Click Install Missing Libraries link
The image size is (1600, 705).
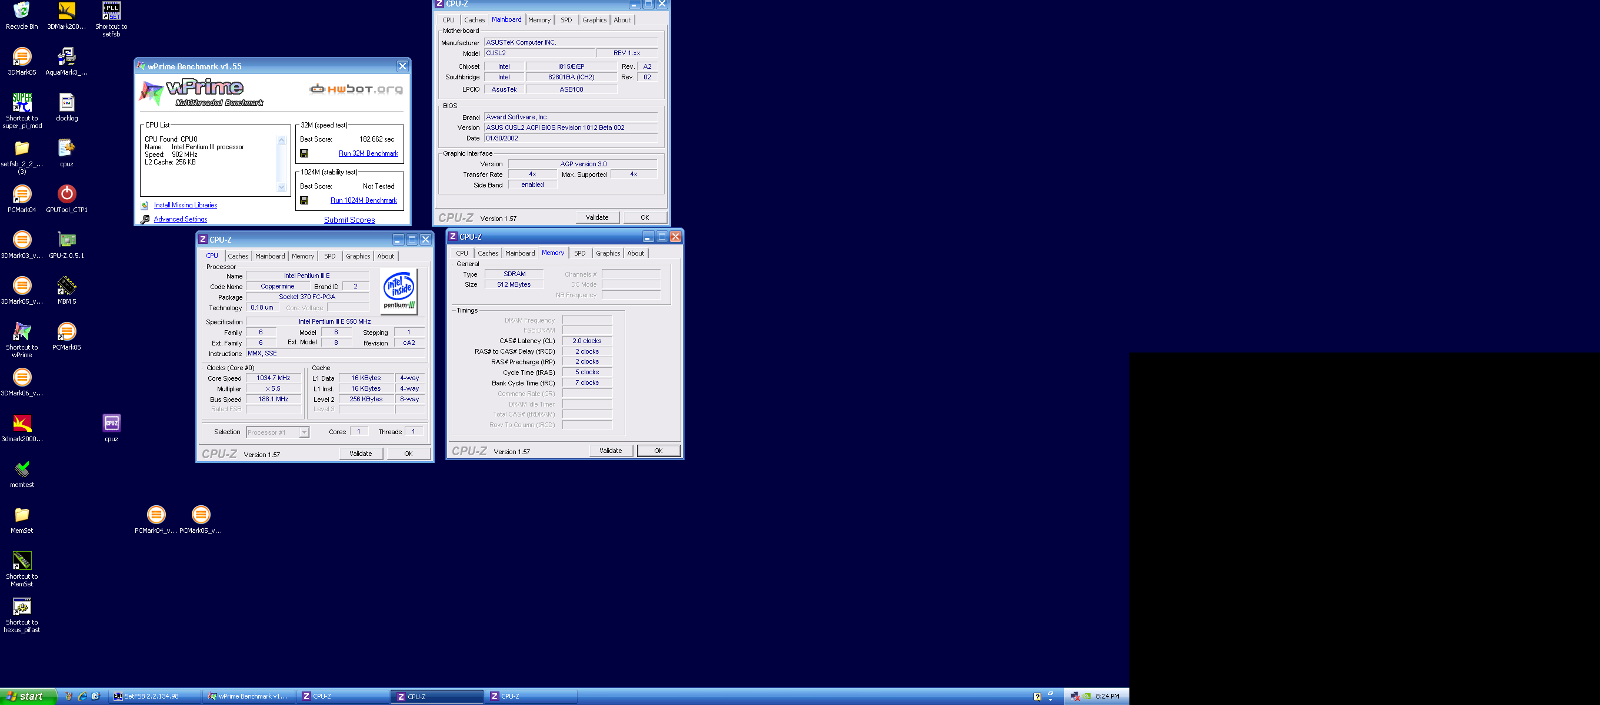click(185, 205)
